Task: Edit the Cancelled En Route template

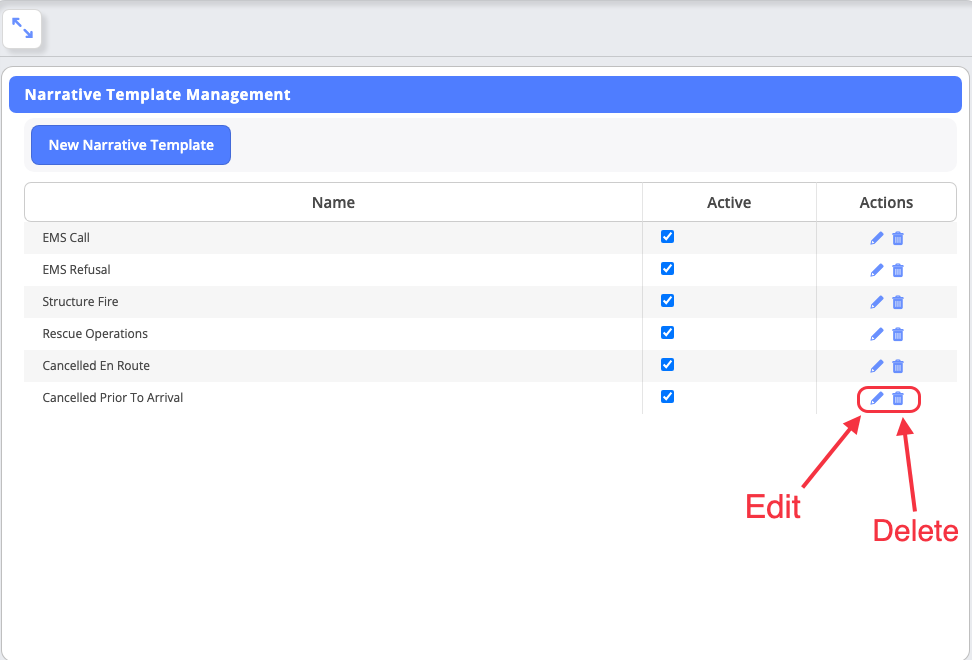Action: point(877,366)
